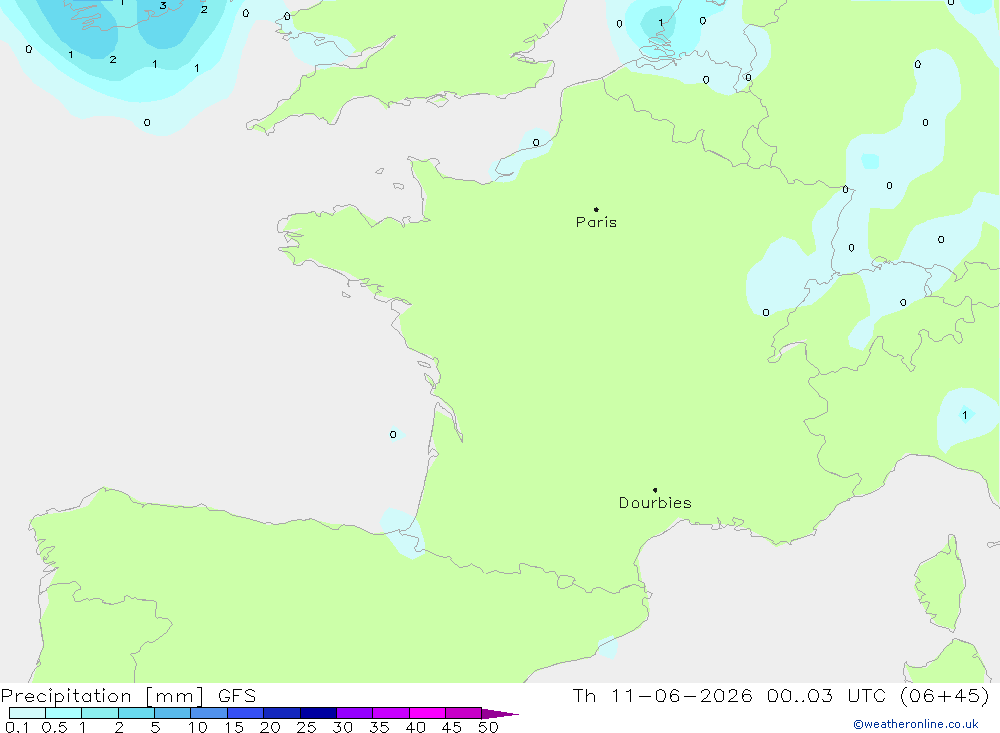The width and height of the screenshot is (1000, 733).
Task: Click the forecast date 11-06-2026
Action: click(682, 696)
